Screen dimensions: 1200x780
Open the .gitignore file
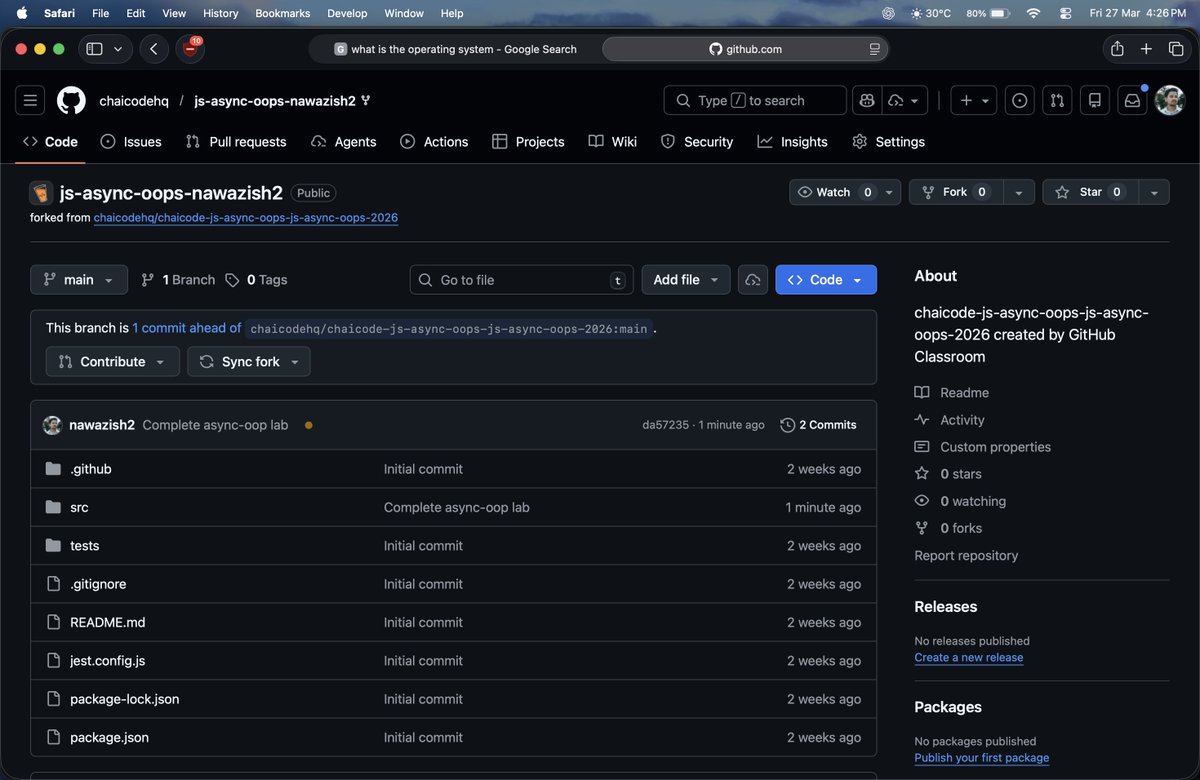click(x=98, y=584)
